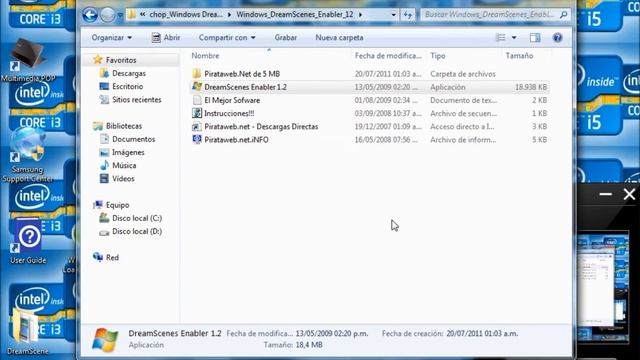Open view options dropdown arrow

pos(514,38)
